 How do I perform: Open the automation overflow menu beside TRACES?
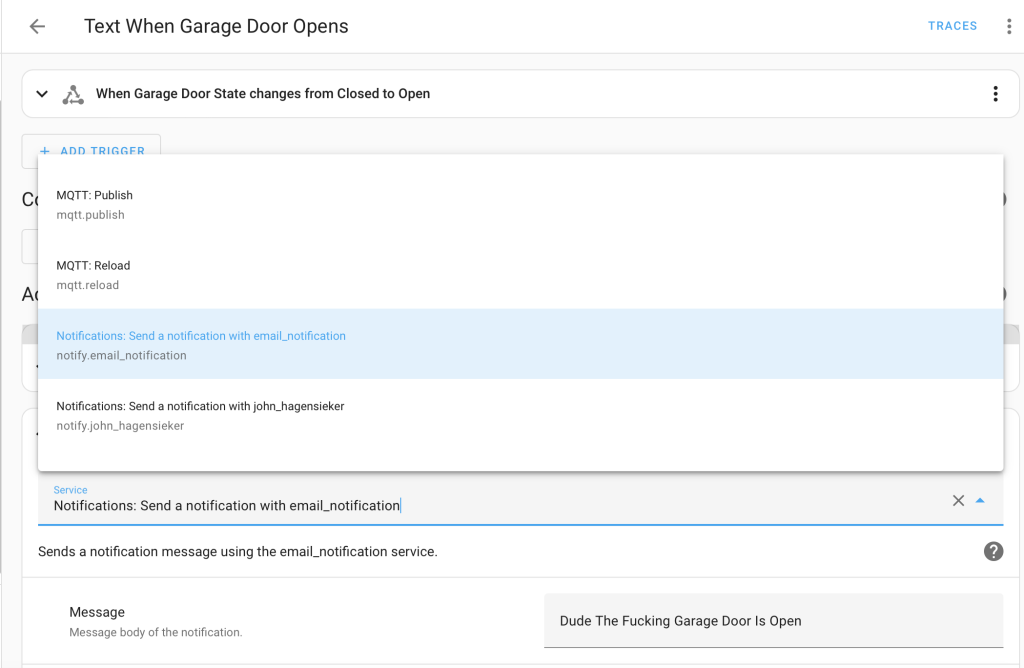1008,26
